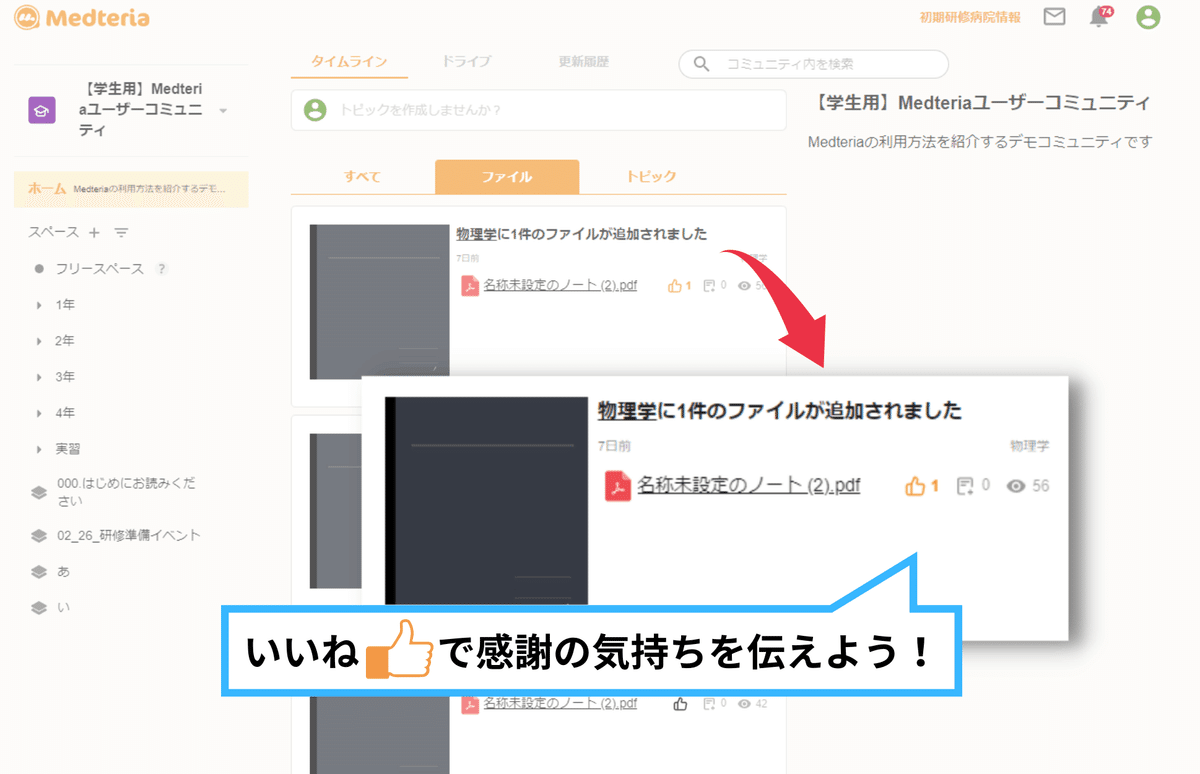The image size is (1200, 774).
Task: Click first card's red PDF icon
Action: tap(469, 286)
